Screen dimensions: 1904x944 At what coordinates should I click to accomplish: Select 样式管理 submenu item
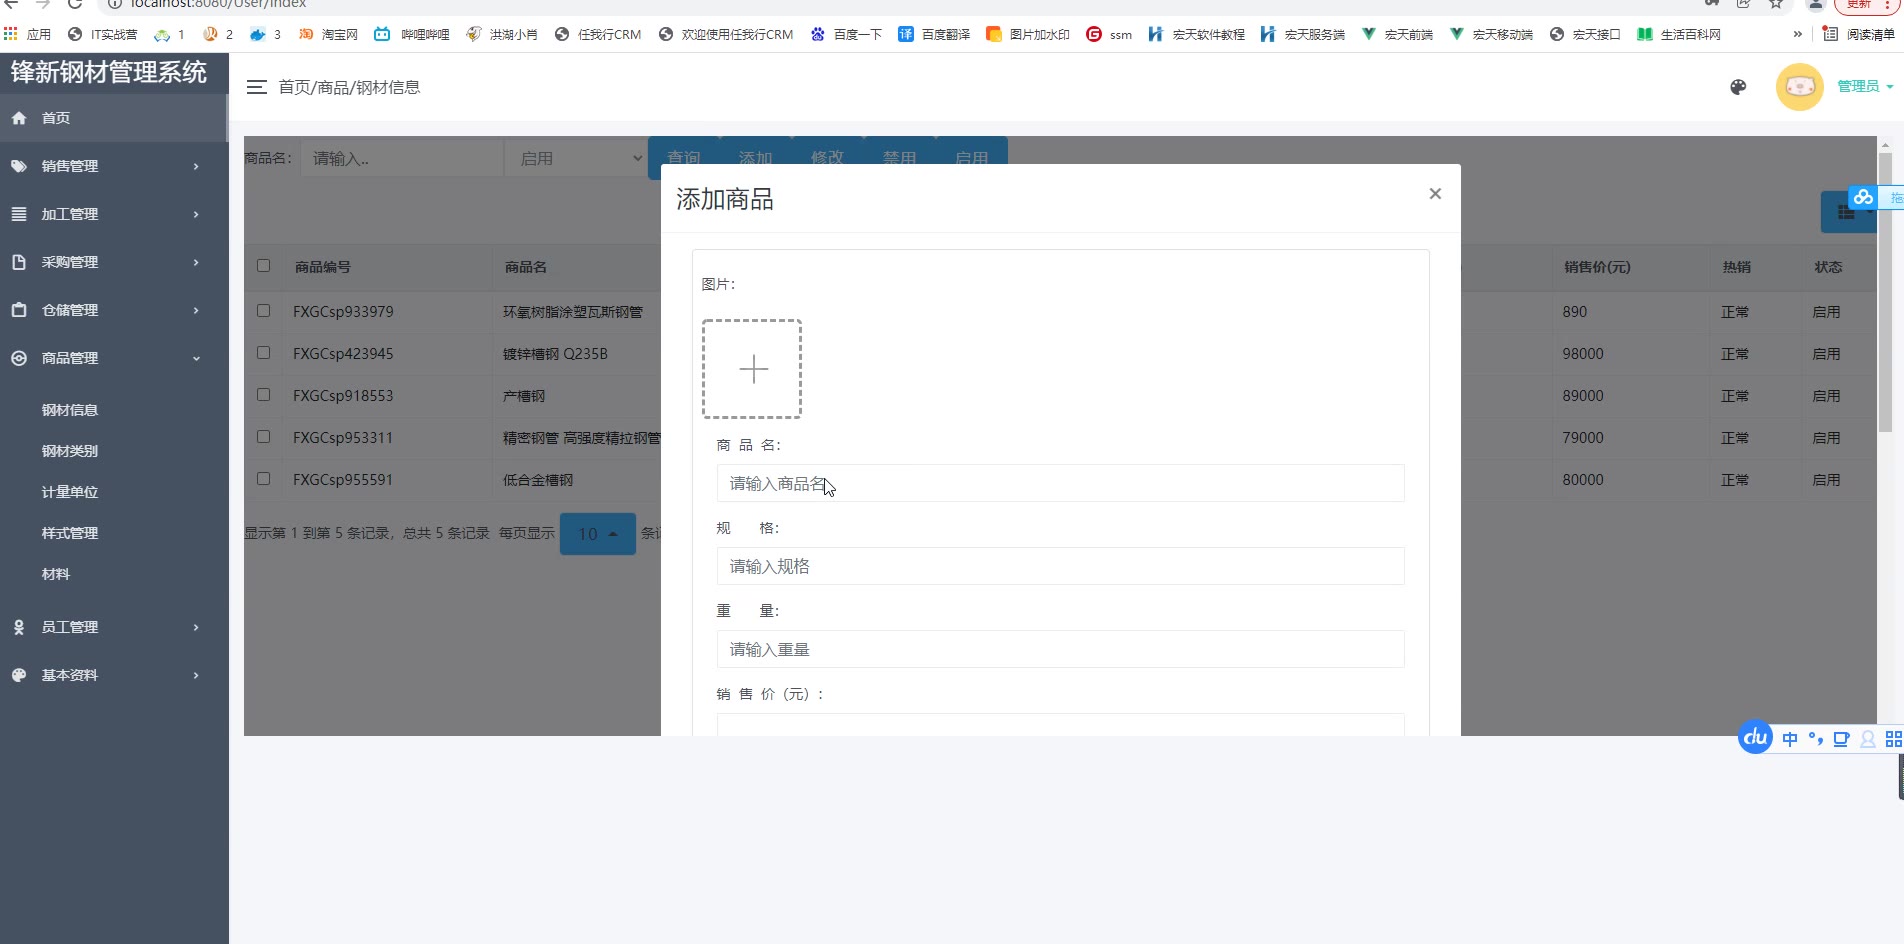click(x=70, y=533)
